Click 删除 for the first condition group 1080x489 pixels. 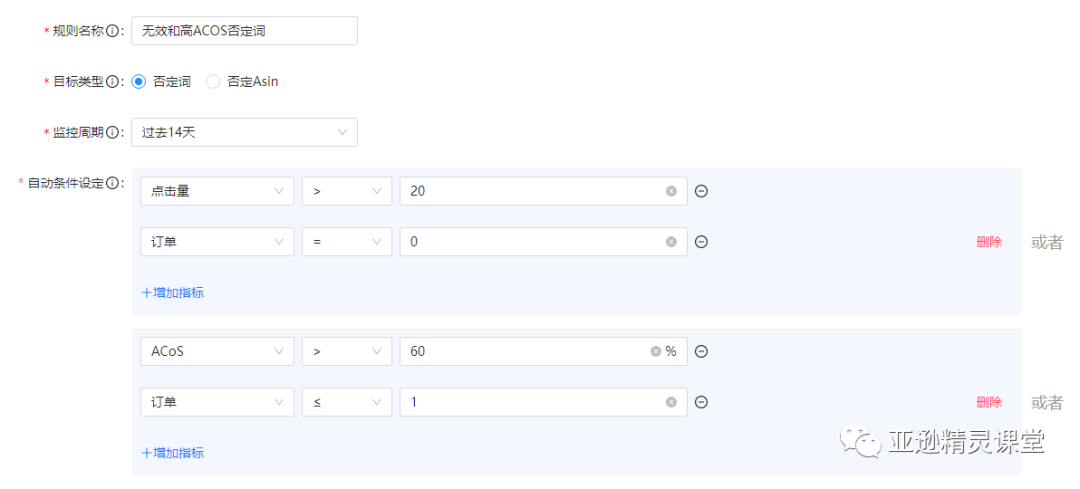[988, 242]
